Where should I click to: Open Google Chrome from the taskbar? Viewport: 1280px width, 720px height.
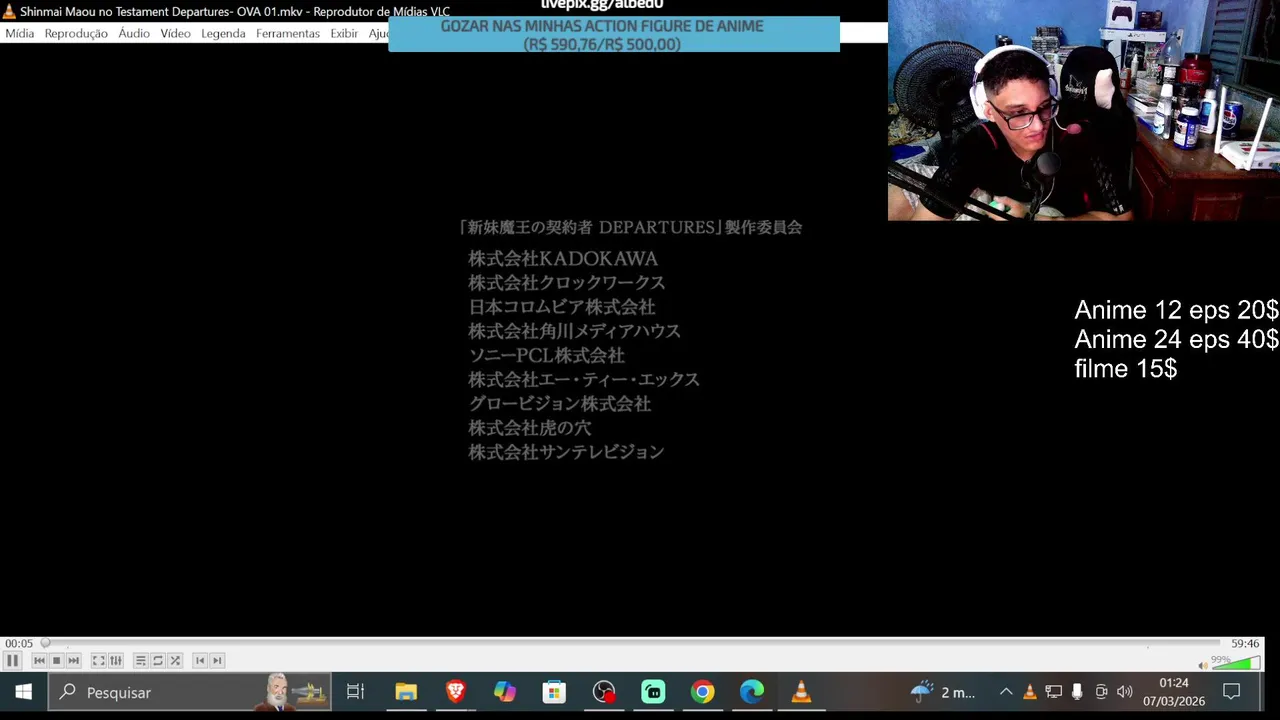(702, 692)
